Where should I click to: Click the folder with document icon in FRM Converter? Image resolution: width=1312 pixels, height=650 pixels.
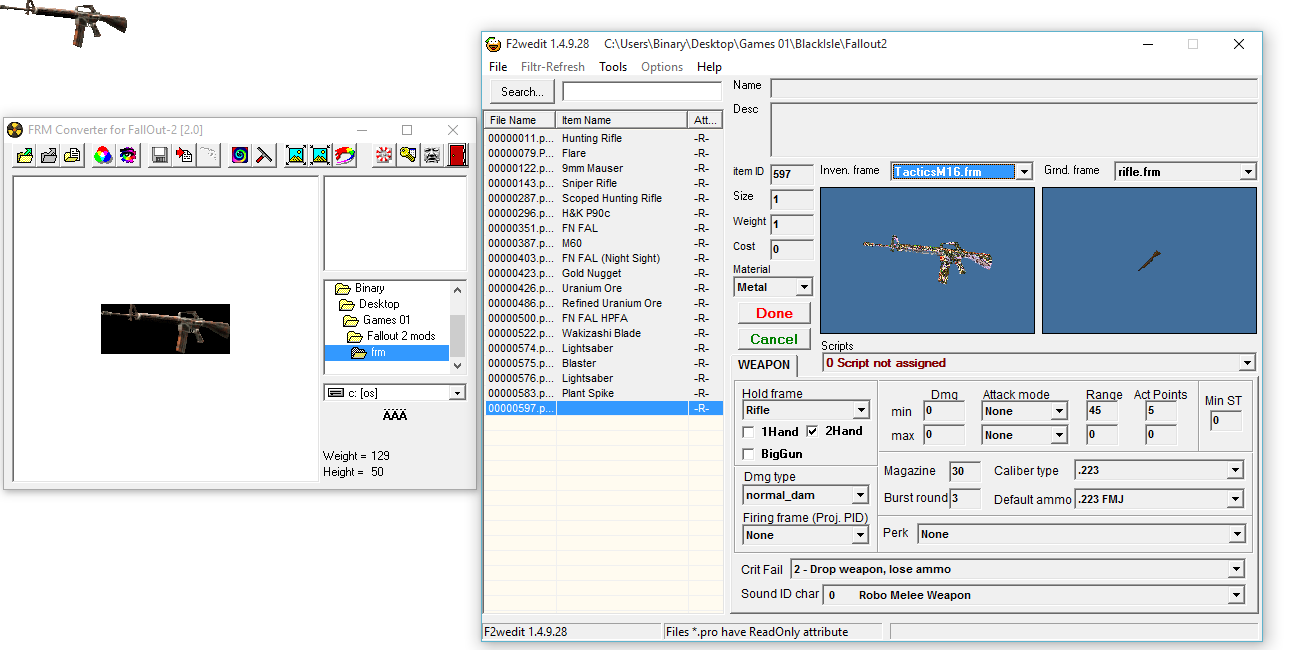pos(72,155)
